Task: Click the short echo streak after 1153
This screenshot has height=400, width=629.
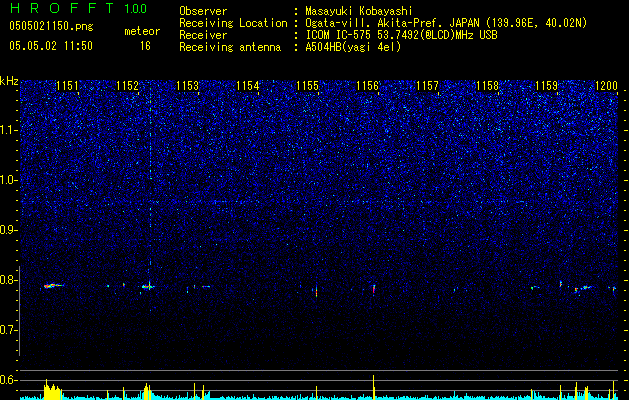Action: [x=206, y=286]
